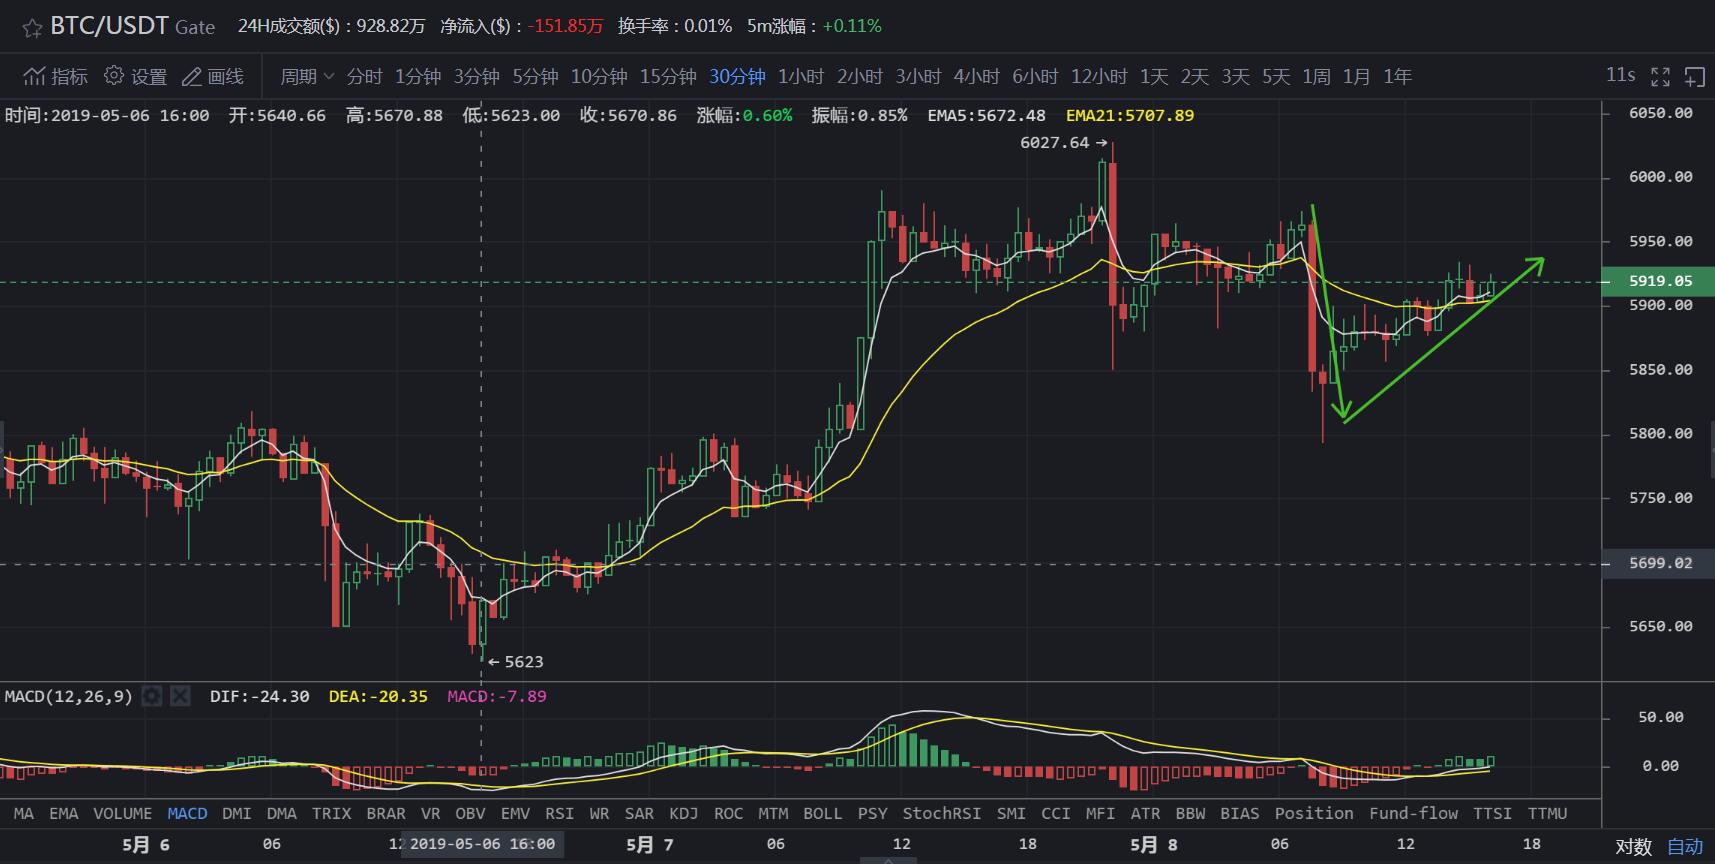Expand the 周期 period dropdown
1715x864 pixels.
[x=306, y=76]
